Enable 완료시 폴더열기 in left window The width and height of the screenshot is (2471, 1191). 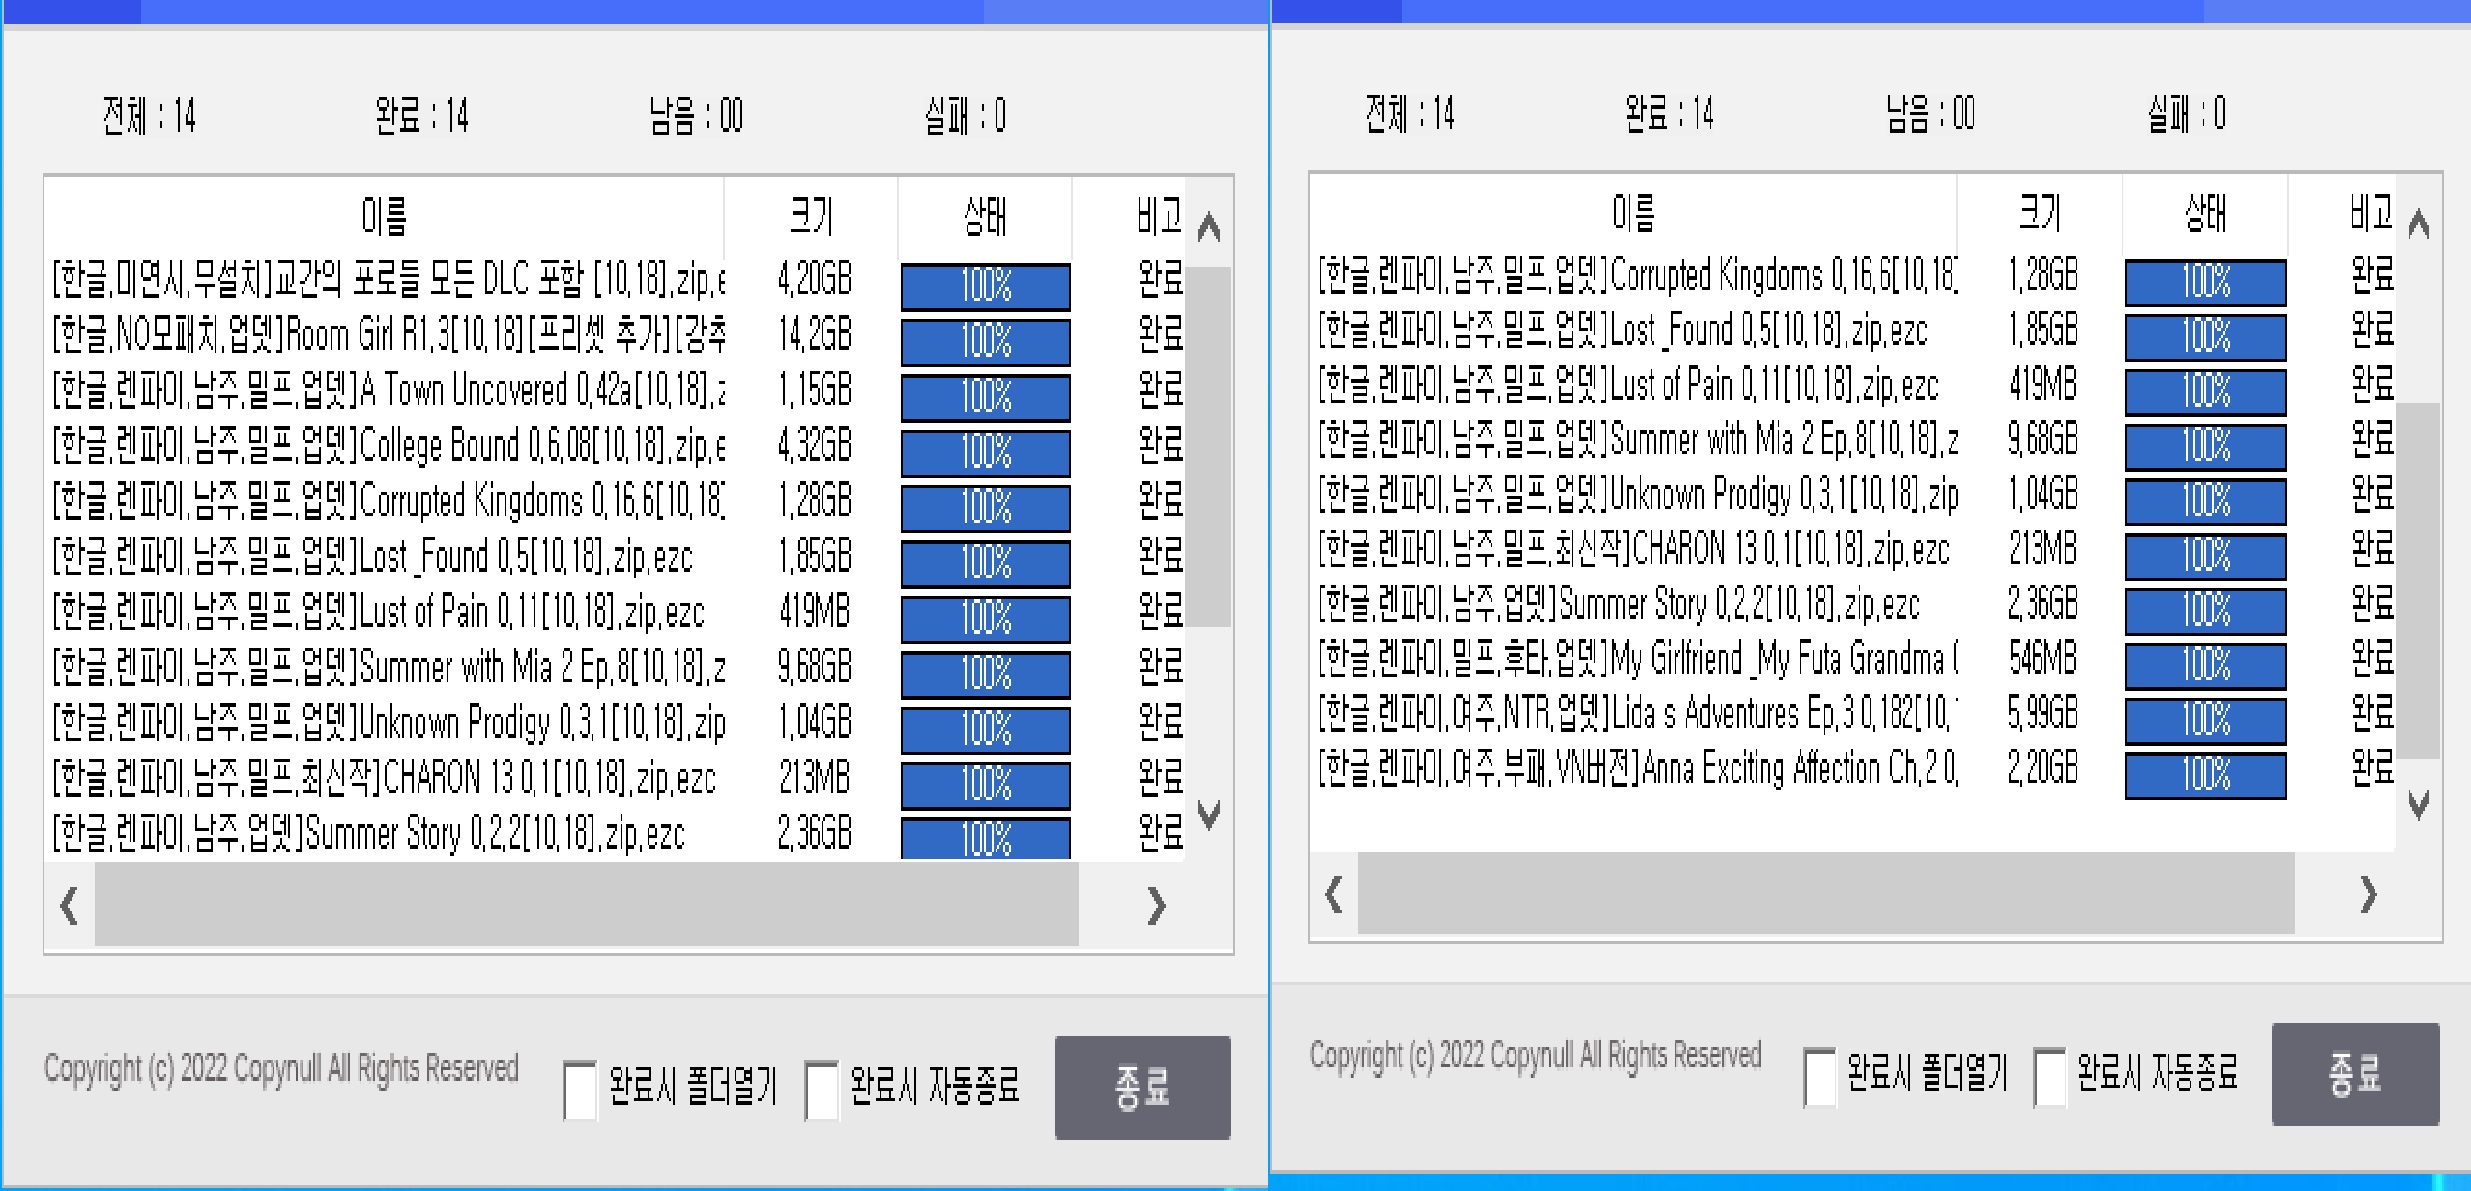[580, 1089]
